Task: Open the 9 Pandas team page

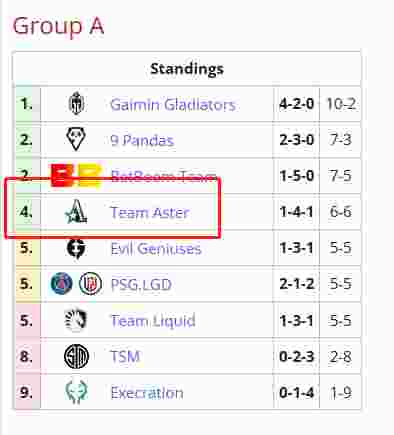Action: [x=142, y=140]
